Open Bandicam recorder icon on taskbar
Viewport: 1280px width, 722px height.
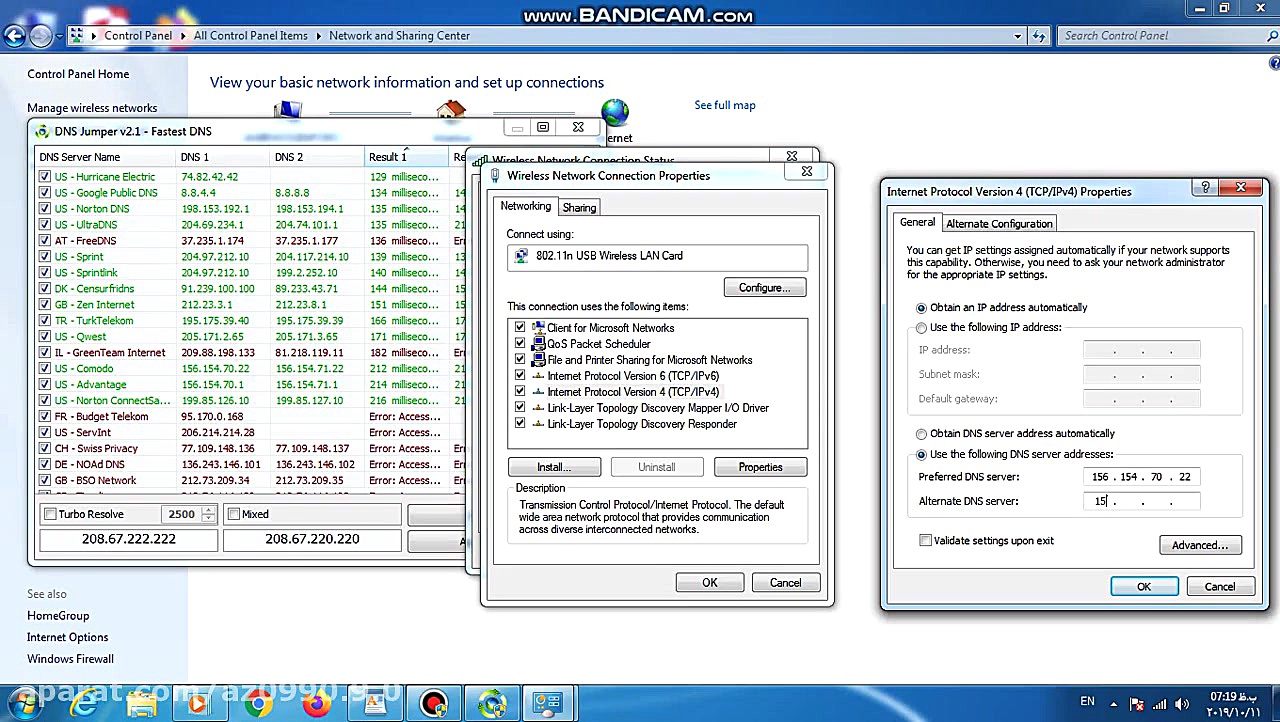[434, 704]
